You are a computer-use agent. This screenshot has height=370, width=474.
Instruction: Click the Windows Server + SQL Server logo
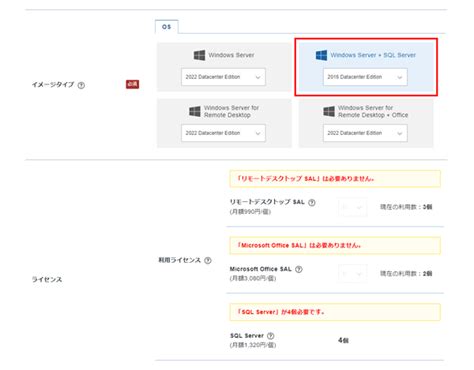click(321, 55)
